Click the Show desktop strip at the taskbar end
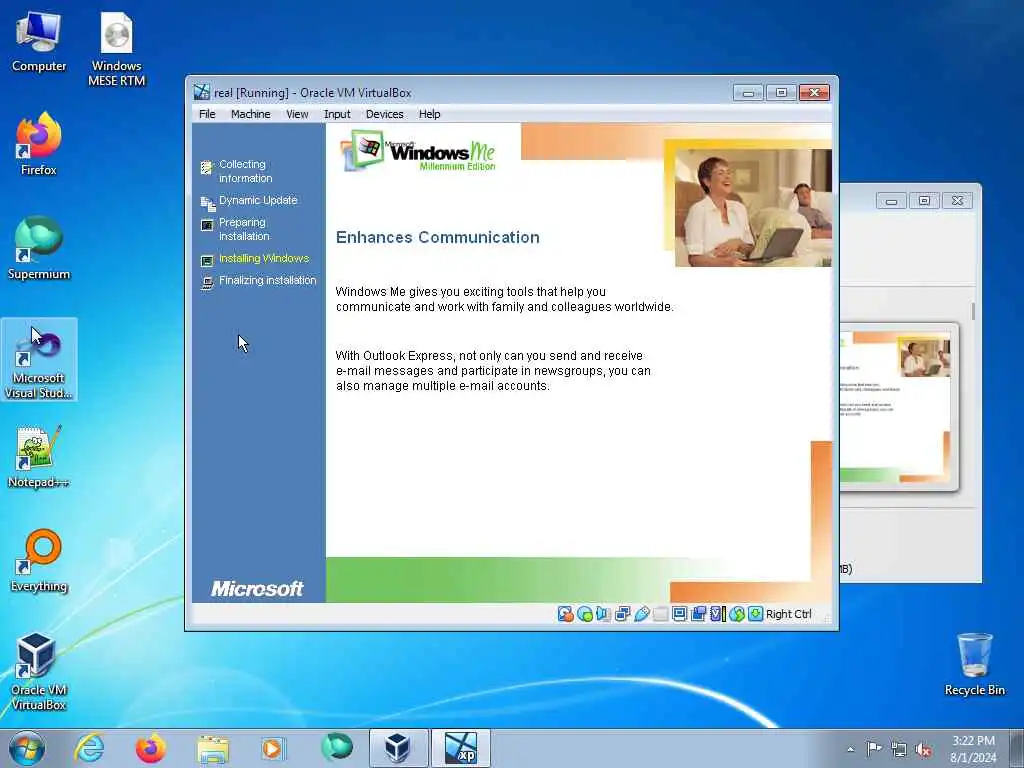Image resolution: width=1024 pixels, height=768 pixels. pyautogui.click(x=1016, y=748)
